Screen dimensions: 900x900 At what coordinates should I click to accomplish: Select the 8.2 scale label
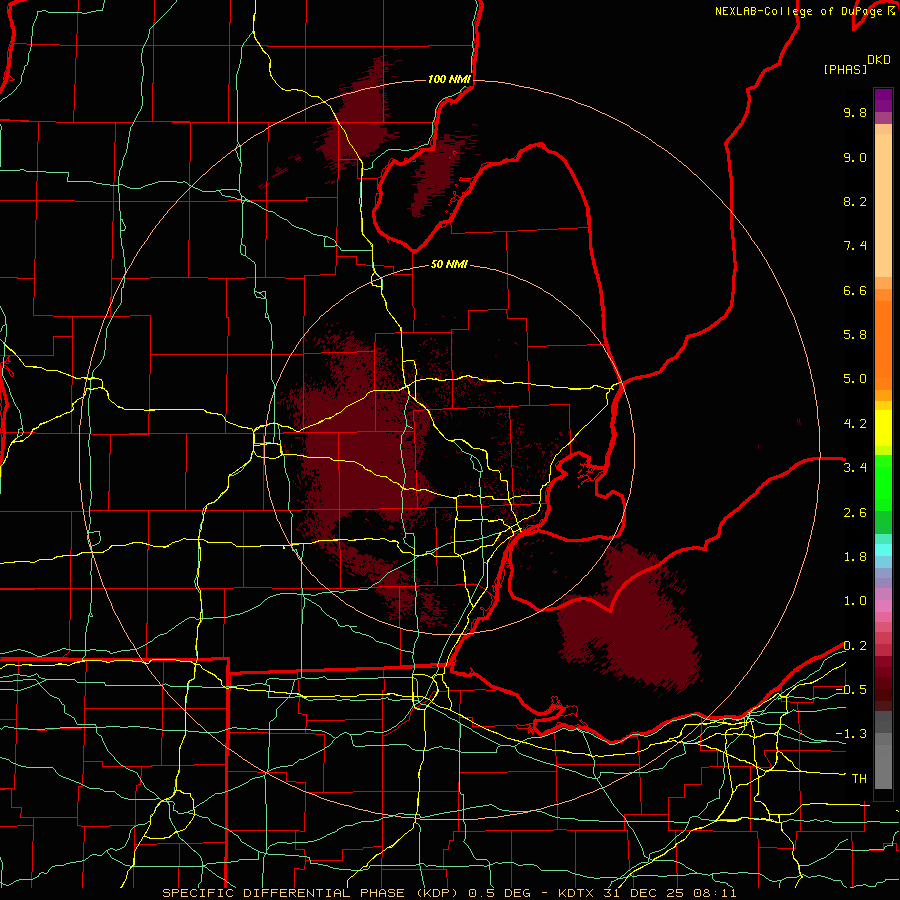tap(855, 201)
